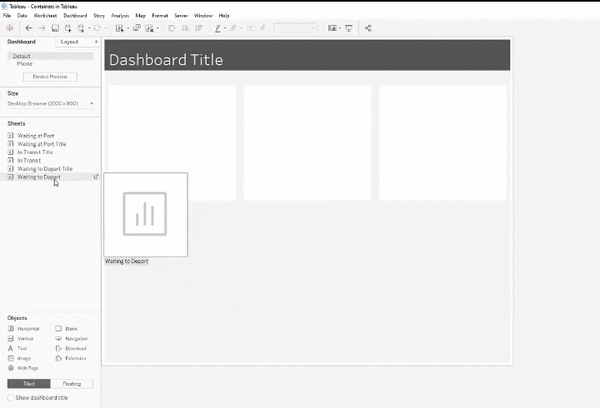600x408 pixels.
Task: Click the Go to Sheet icon beside Waiting to Depart
Action: pos(95,177)
